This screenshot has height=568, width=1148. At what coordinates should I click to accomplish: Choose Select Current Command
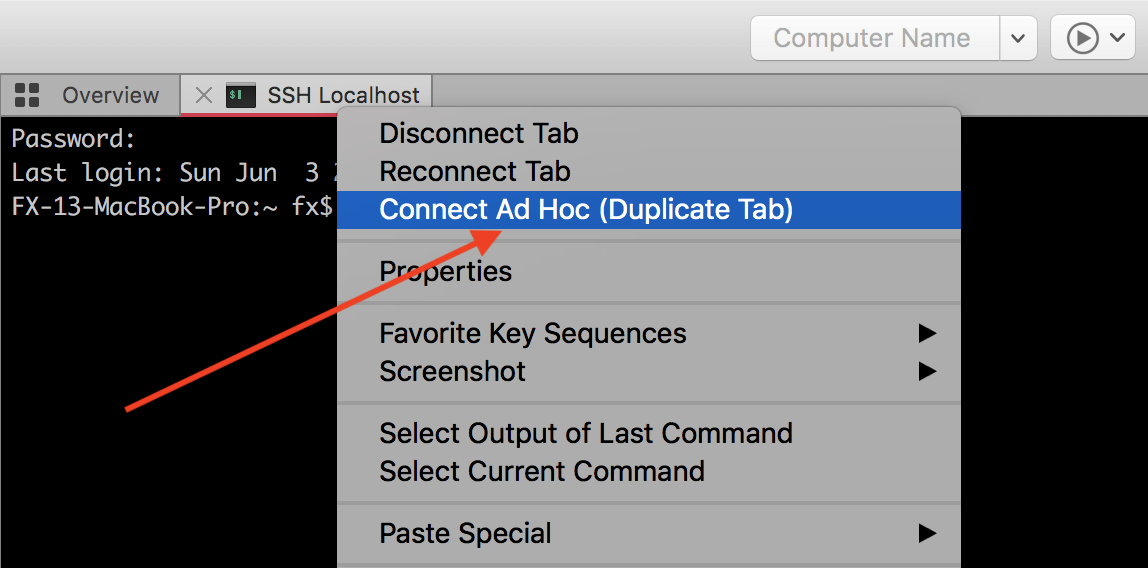pyautogui.click(x=542, y=471)
